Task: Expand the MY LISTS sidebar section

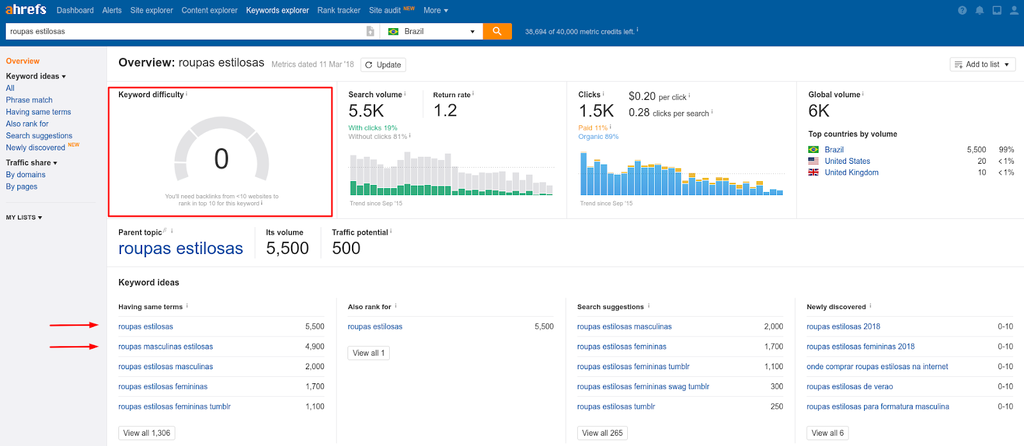Action: (x=24, y=217)
